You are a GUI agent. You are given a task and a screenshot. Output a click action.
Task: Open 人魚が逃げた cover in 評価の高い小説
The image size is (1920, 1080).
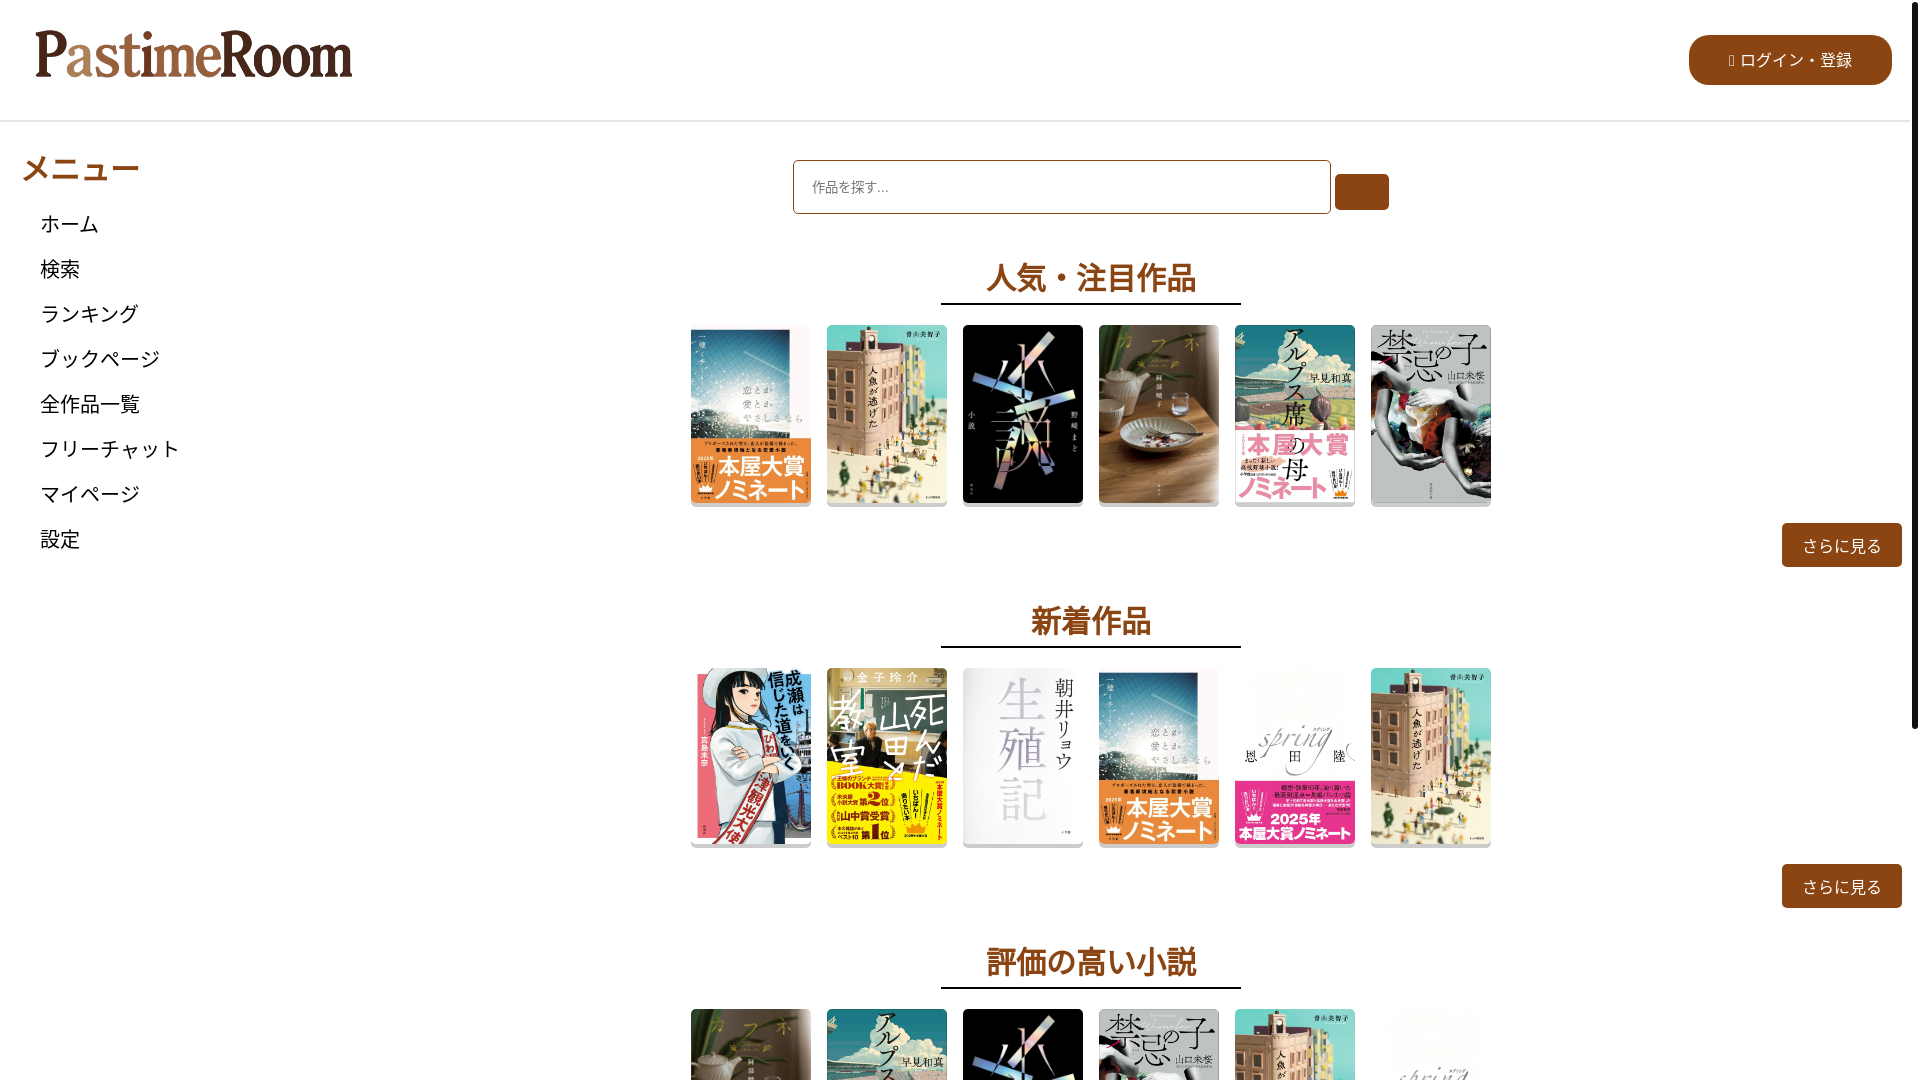1295,1044
